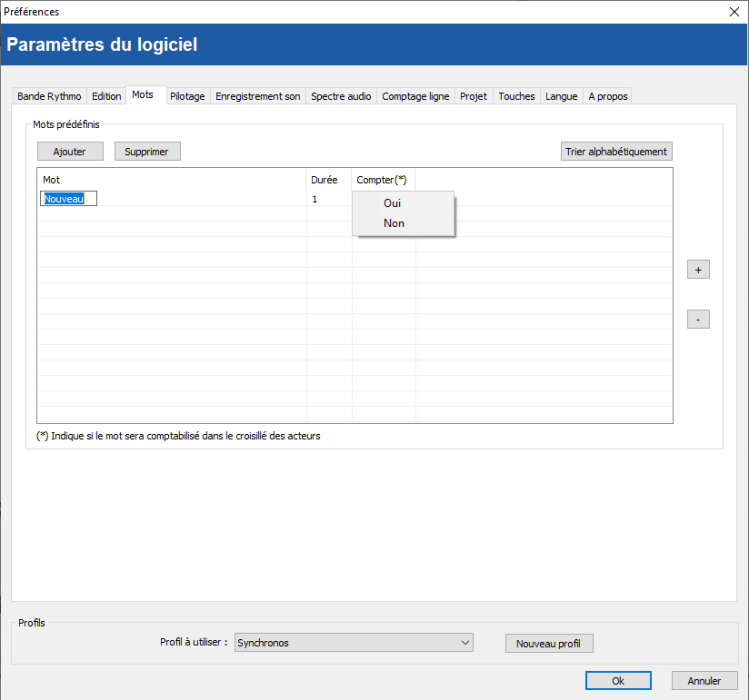Click the Ajouter button
This screenshot has height=700, width=749.
point(70,152)
